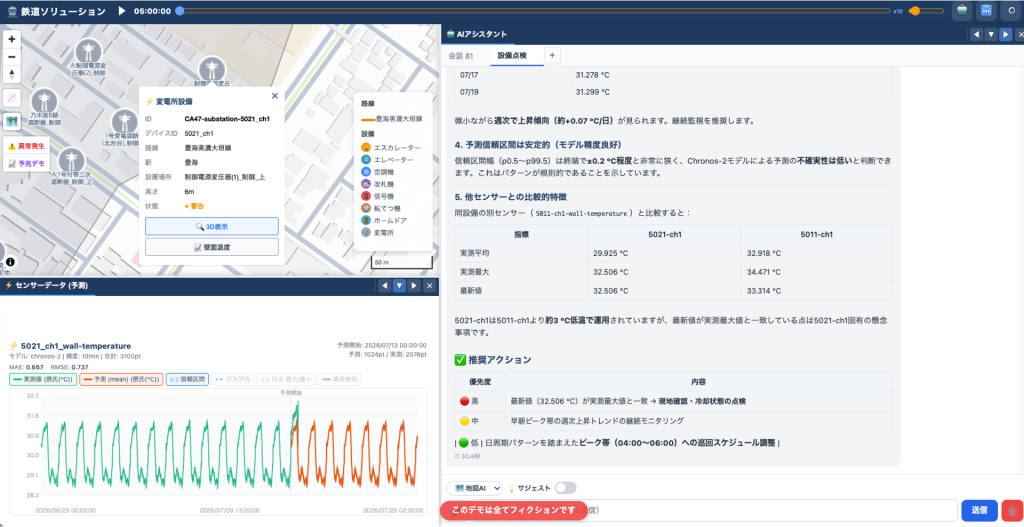This screenshot has height=527, width=1024.
Task: Collapse AI assistant panel with down arrow
Action: coord(991,35)
